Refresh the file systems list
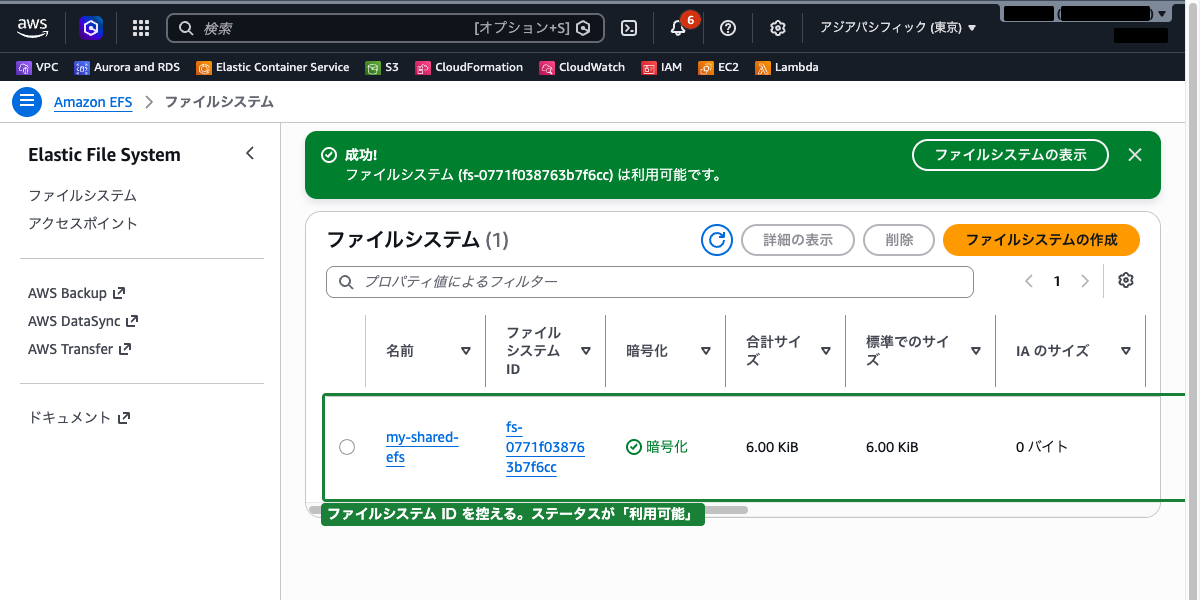Image resolution: width=1200 pixels, height=600 pixels. coord(717,240)
